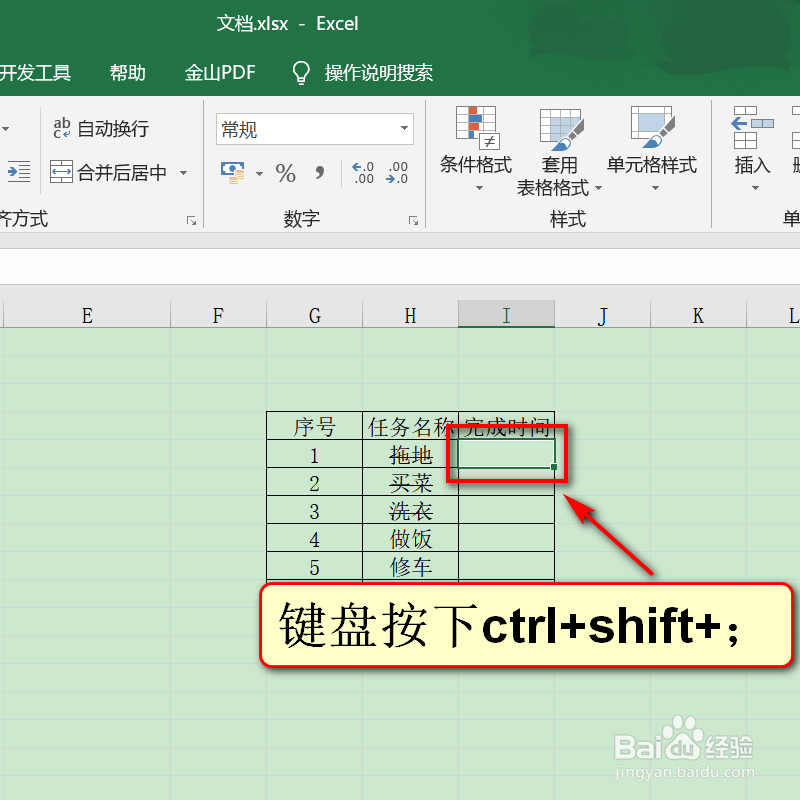Open Cell Styles (单元格样式) gallery
This screenshot has height=800, width=800.
652,148
